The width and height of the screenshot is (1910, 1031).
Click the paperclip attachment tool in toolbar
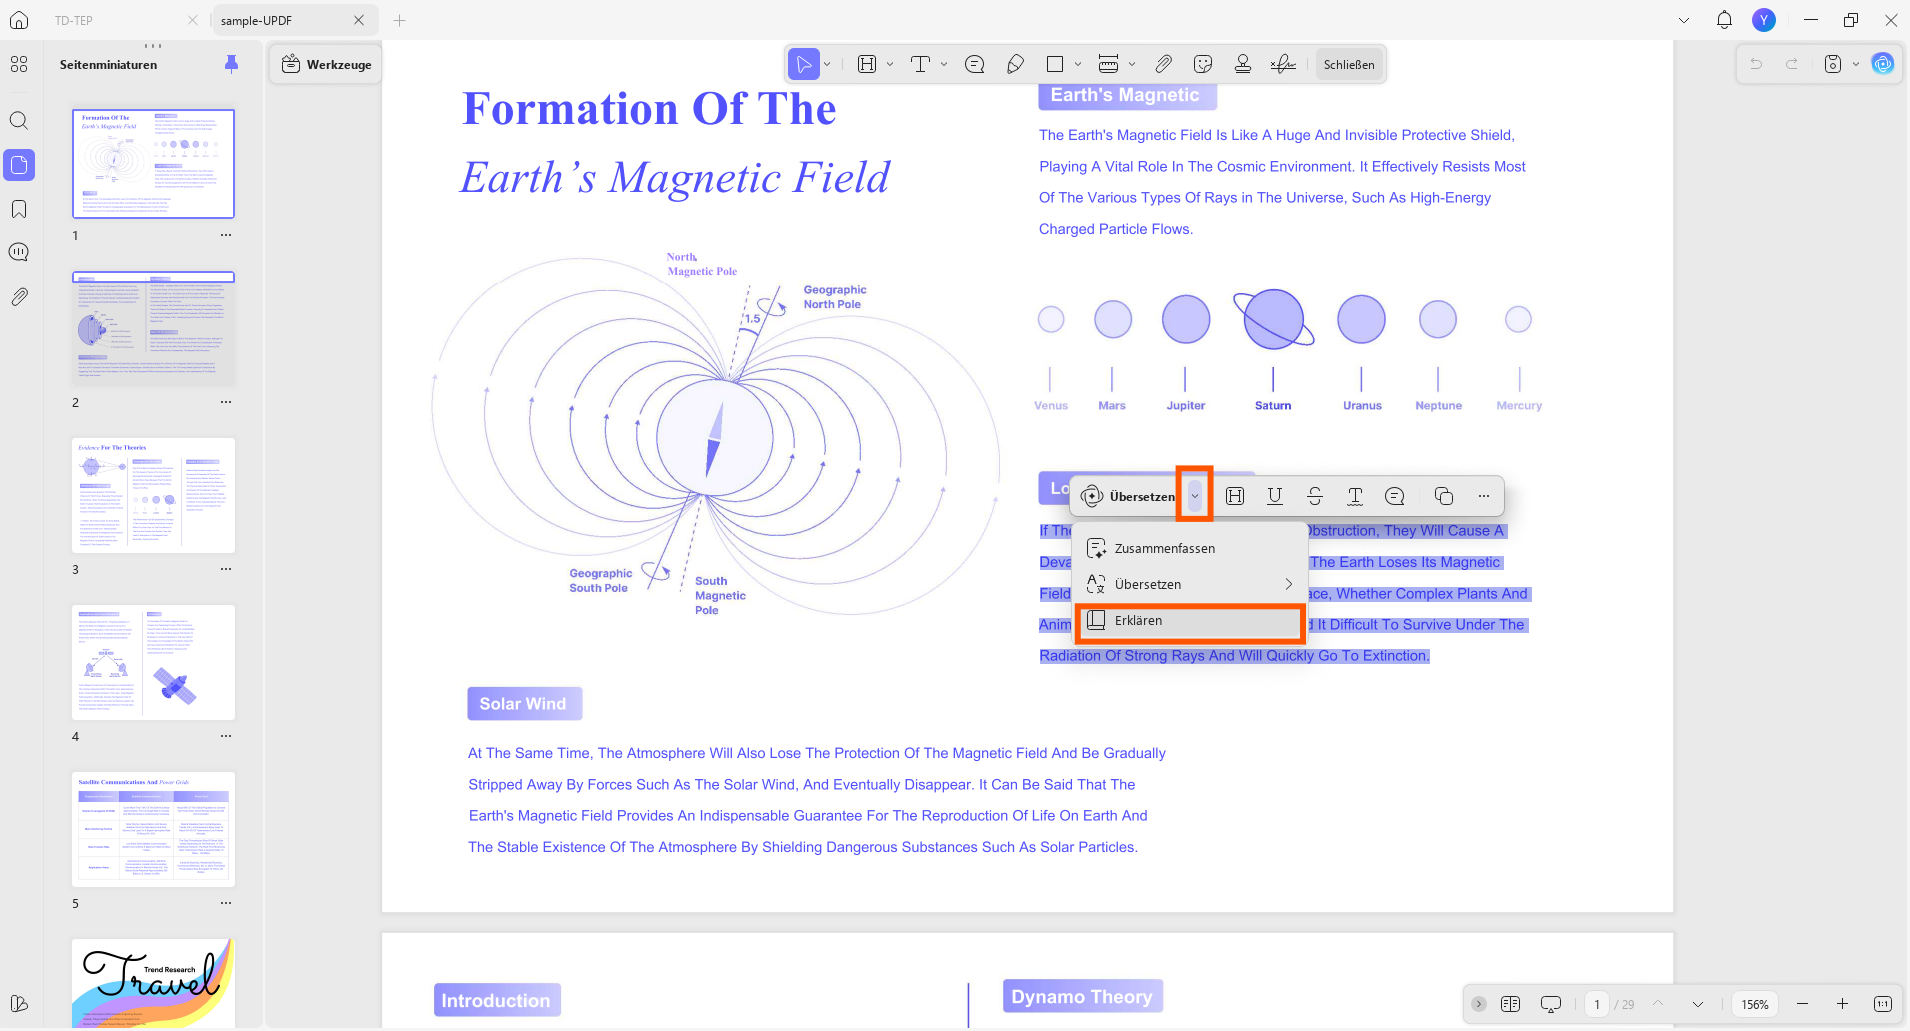point(1163,64)
